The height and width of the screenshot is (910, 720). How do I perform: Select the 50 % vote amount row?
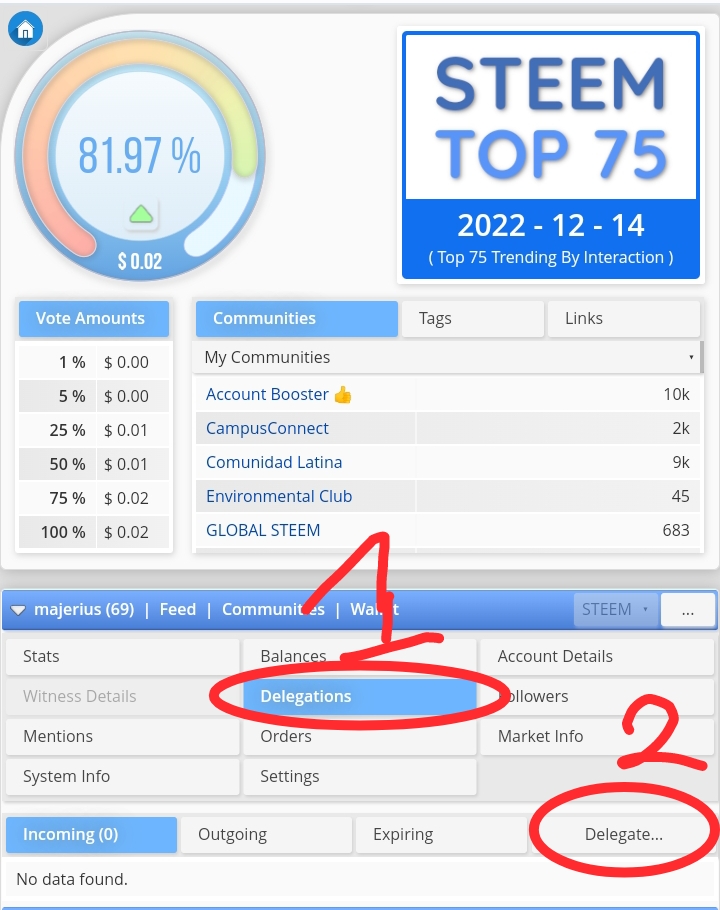coord(94,464)
